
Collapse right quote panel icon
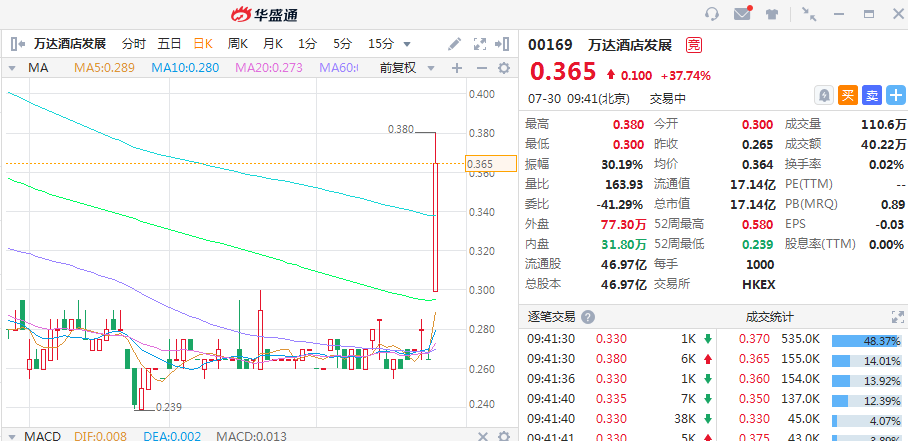(501, 43)
